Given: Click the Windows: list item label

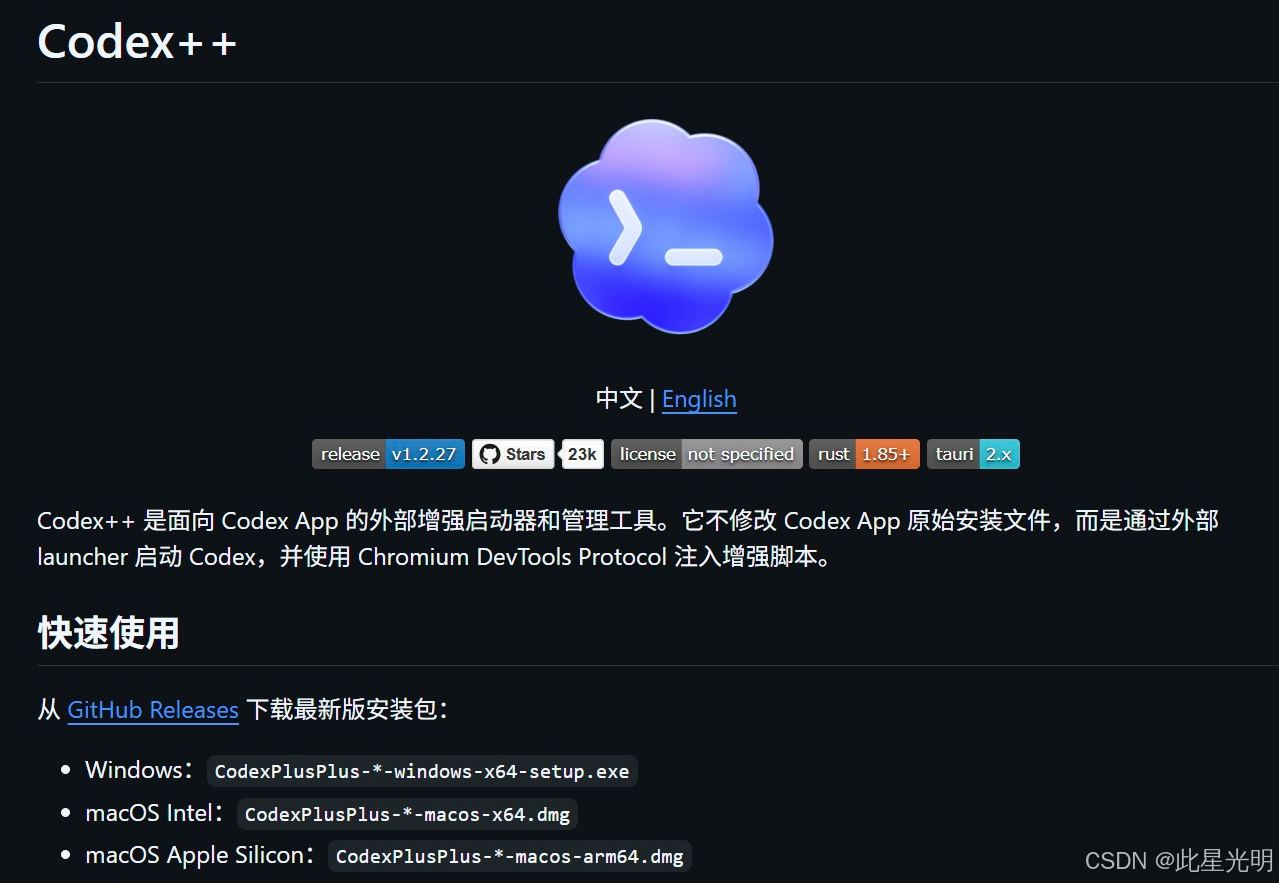Looking at the screenshot, I should click(x=139, y=770).
